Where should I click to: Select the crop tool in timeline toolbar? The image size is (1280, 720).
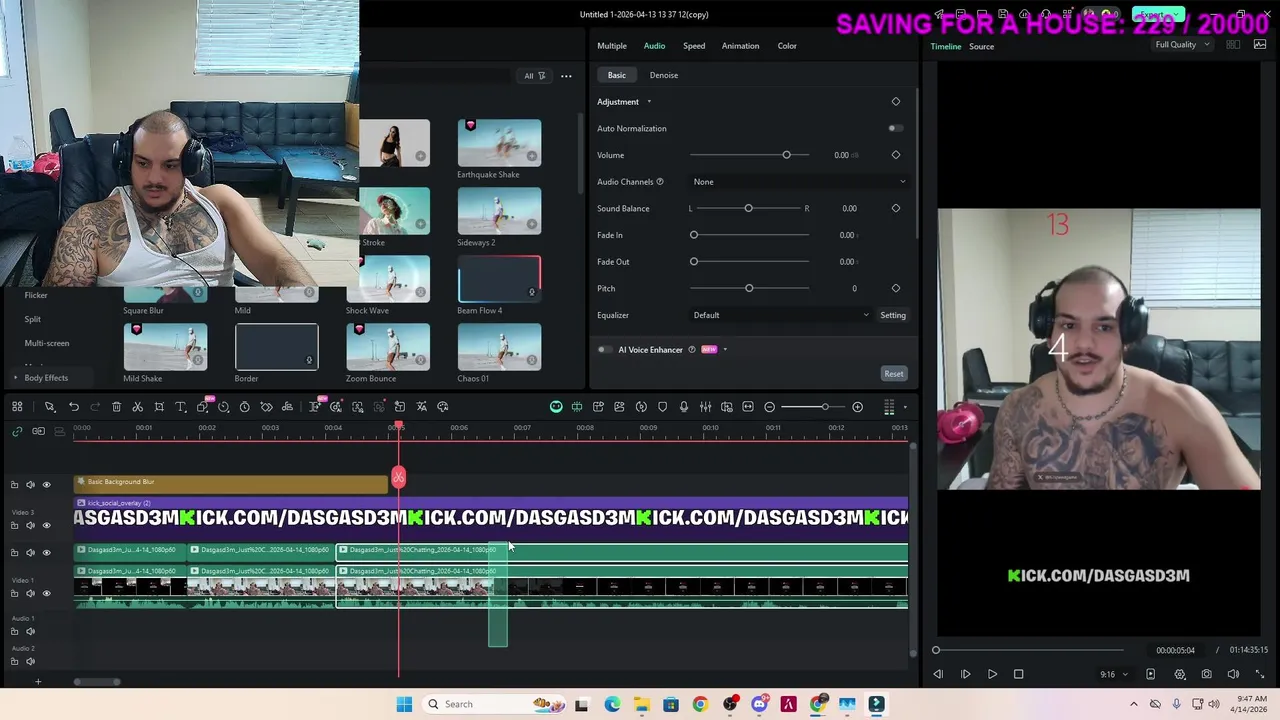(x=159, y=407)
